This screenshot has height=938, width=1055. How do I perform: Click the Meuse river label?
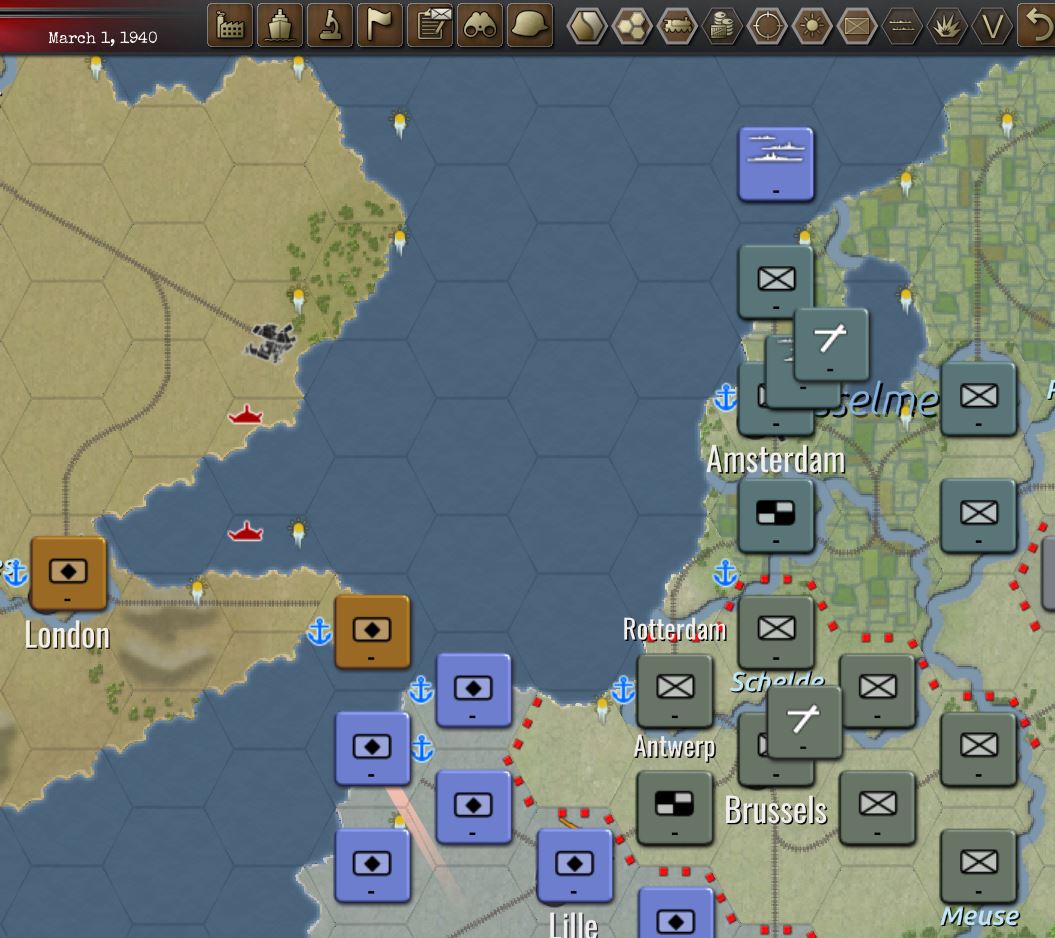pos(980,916)
